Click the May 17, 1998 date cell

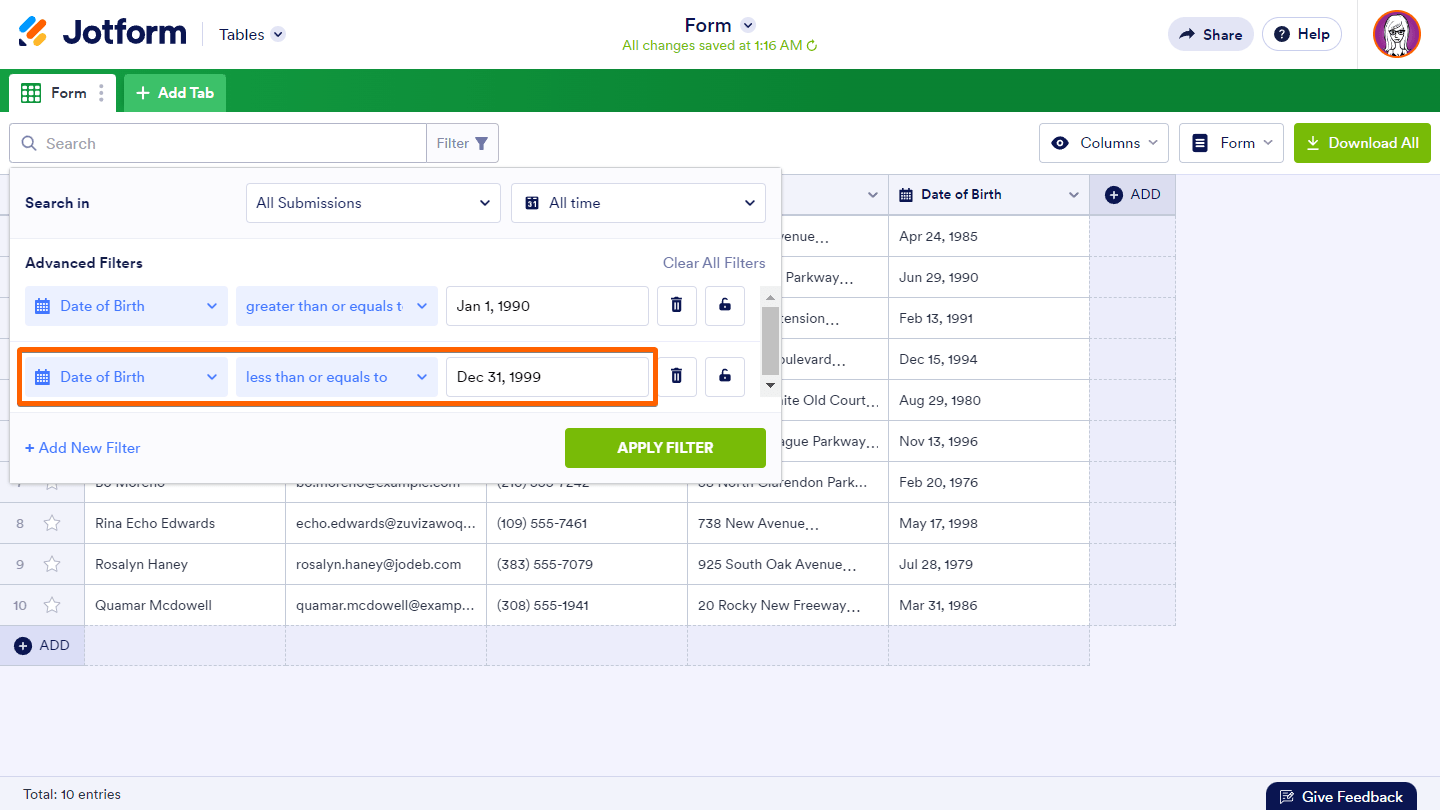coord(989,523)
